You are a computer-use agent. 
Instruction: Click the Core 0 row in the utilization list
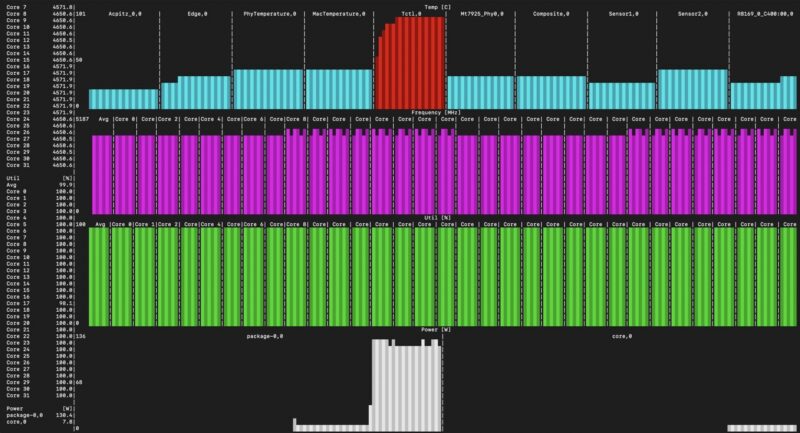pyautogui.click(x=39, y=191)
